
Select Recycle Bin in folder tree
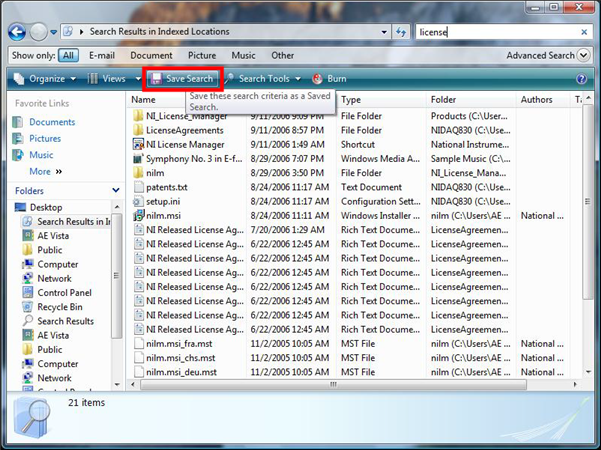click(59, 307)
